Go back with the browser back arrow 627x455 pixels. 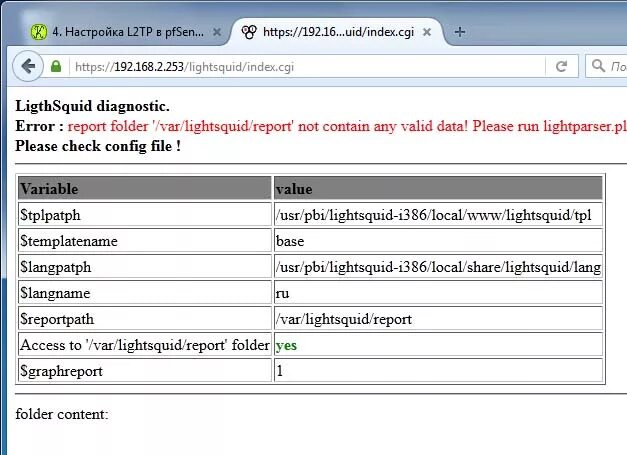click(28, 66)
